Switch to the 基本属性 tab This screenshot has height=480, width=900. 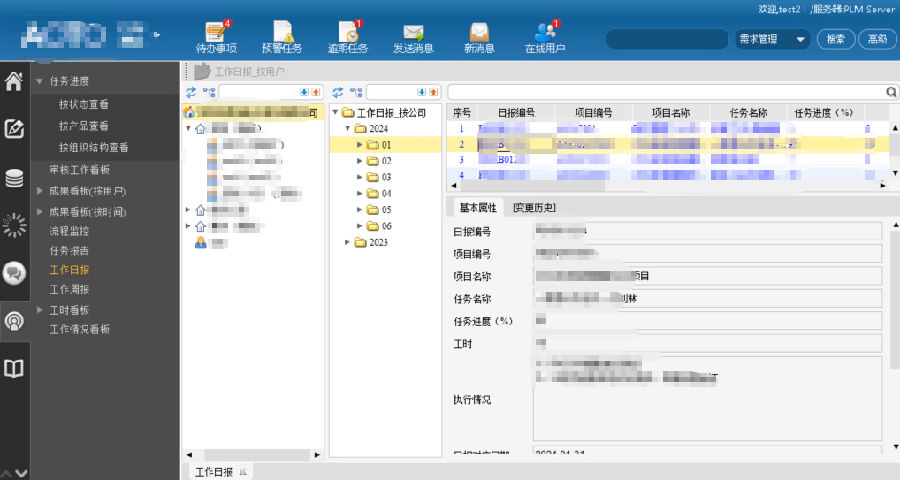[x=478, y=207]
